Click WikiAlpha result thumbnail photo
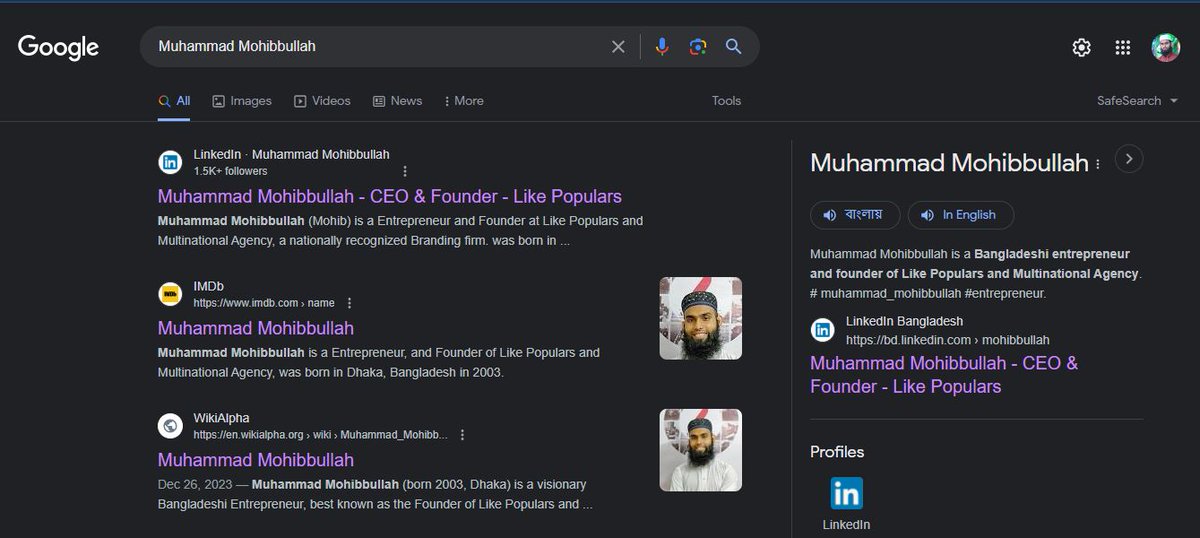Image resolution: width=1200 pixels, height=538 pixels. pyautogui.click(x=700, y=450)
